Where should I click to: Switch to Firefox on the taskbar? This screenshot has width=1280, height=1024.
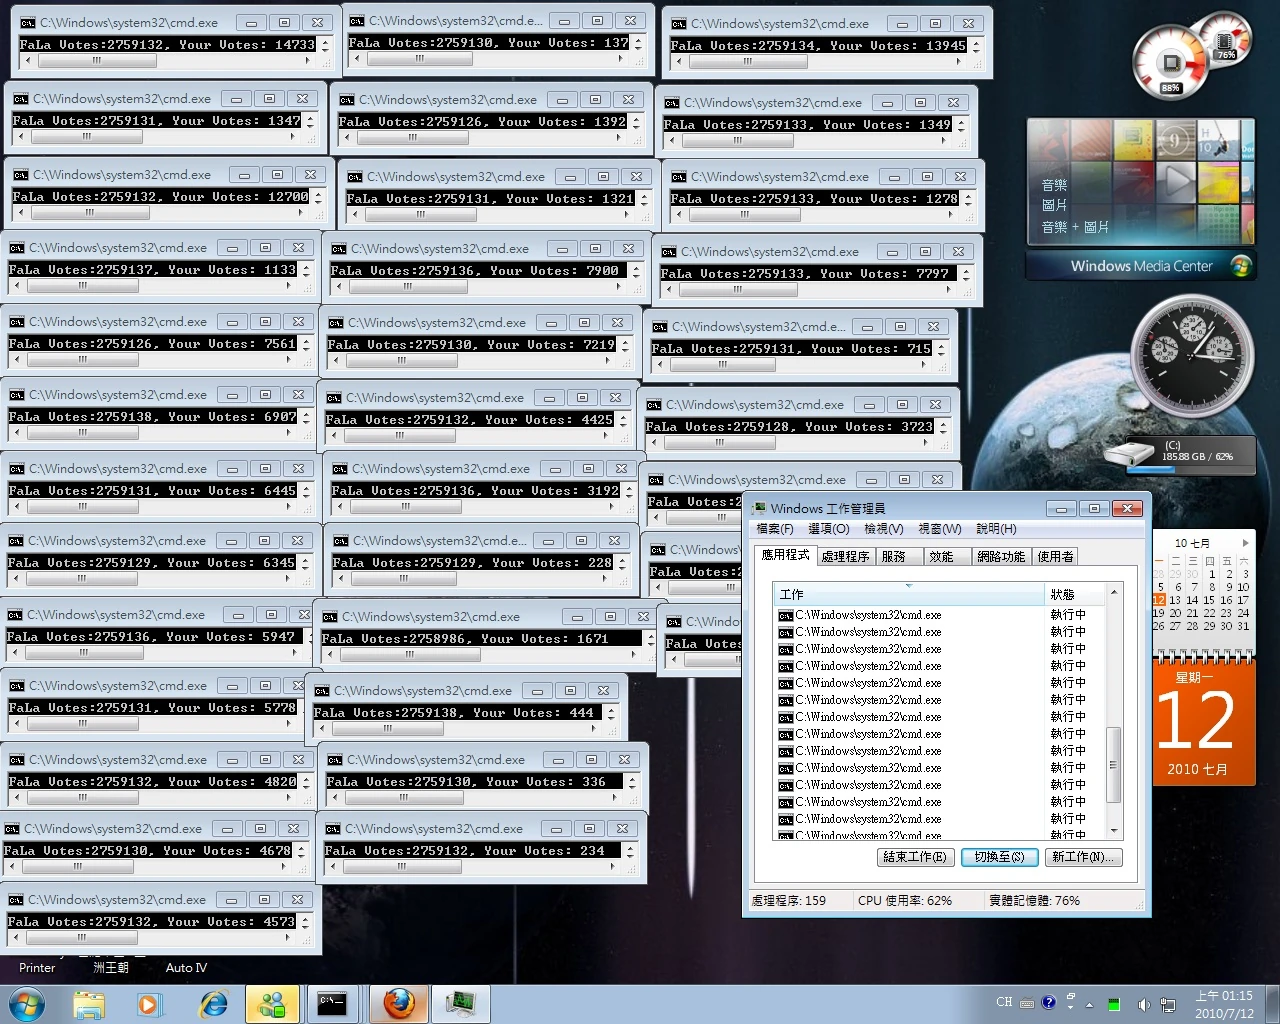coord(399,1004)
